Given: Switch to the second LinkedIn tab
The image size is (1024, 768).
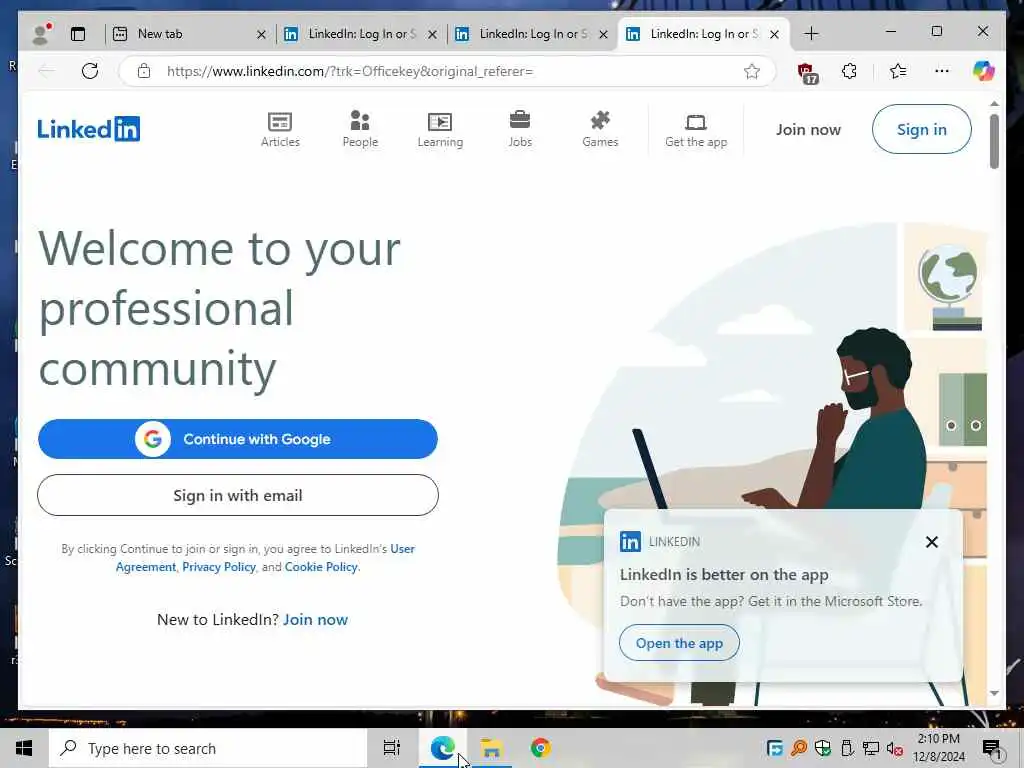Looking at the screenshot, I should click(532, 34).
